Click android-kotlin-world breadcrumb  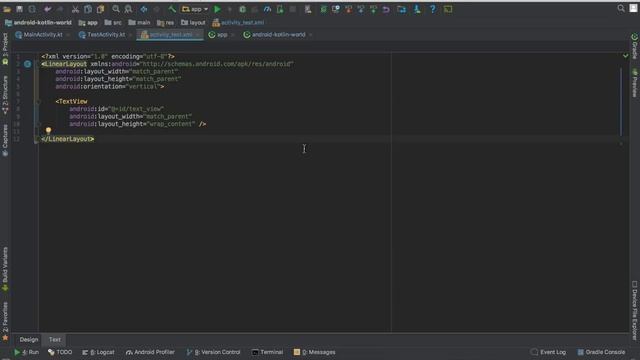click(38, 23)
